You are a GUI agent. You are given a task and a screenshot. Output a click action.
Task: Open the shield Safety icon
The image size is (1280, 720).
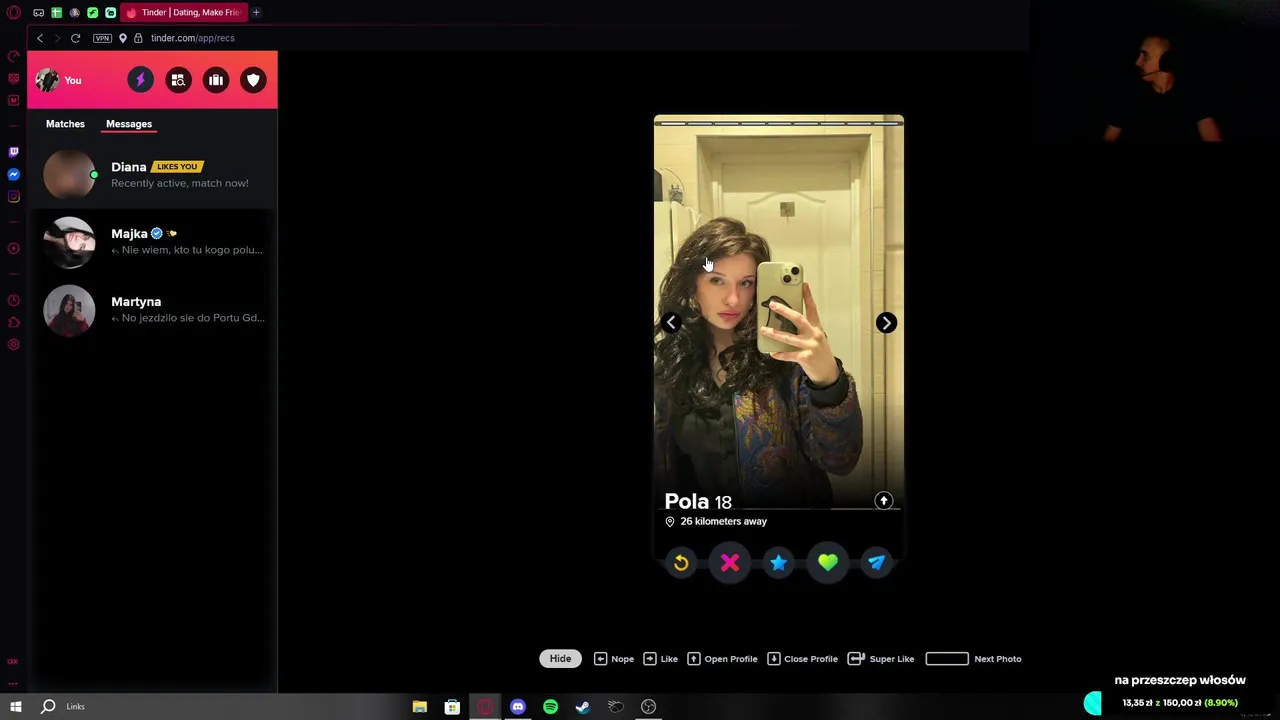[253, 80]
